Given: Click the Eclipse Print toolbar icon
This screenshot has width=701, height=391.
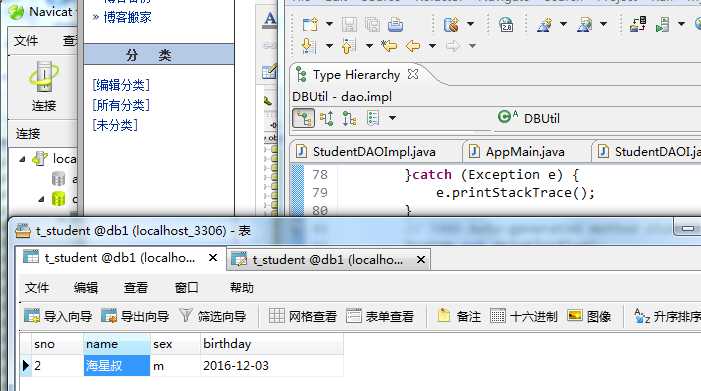Looking at the screenshot, I should point(395,24).
